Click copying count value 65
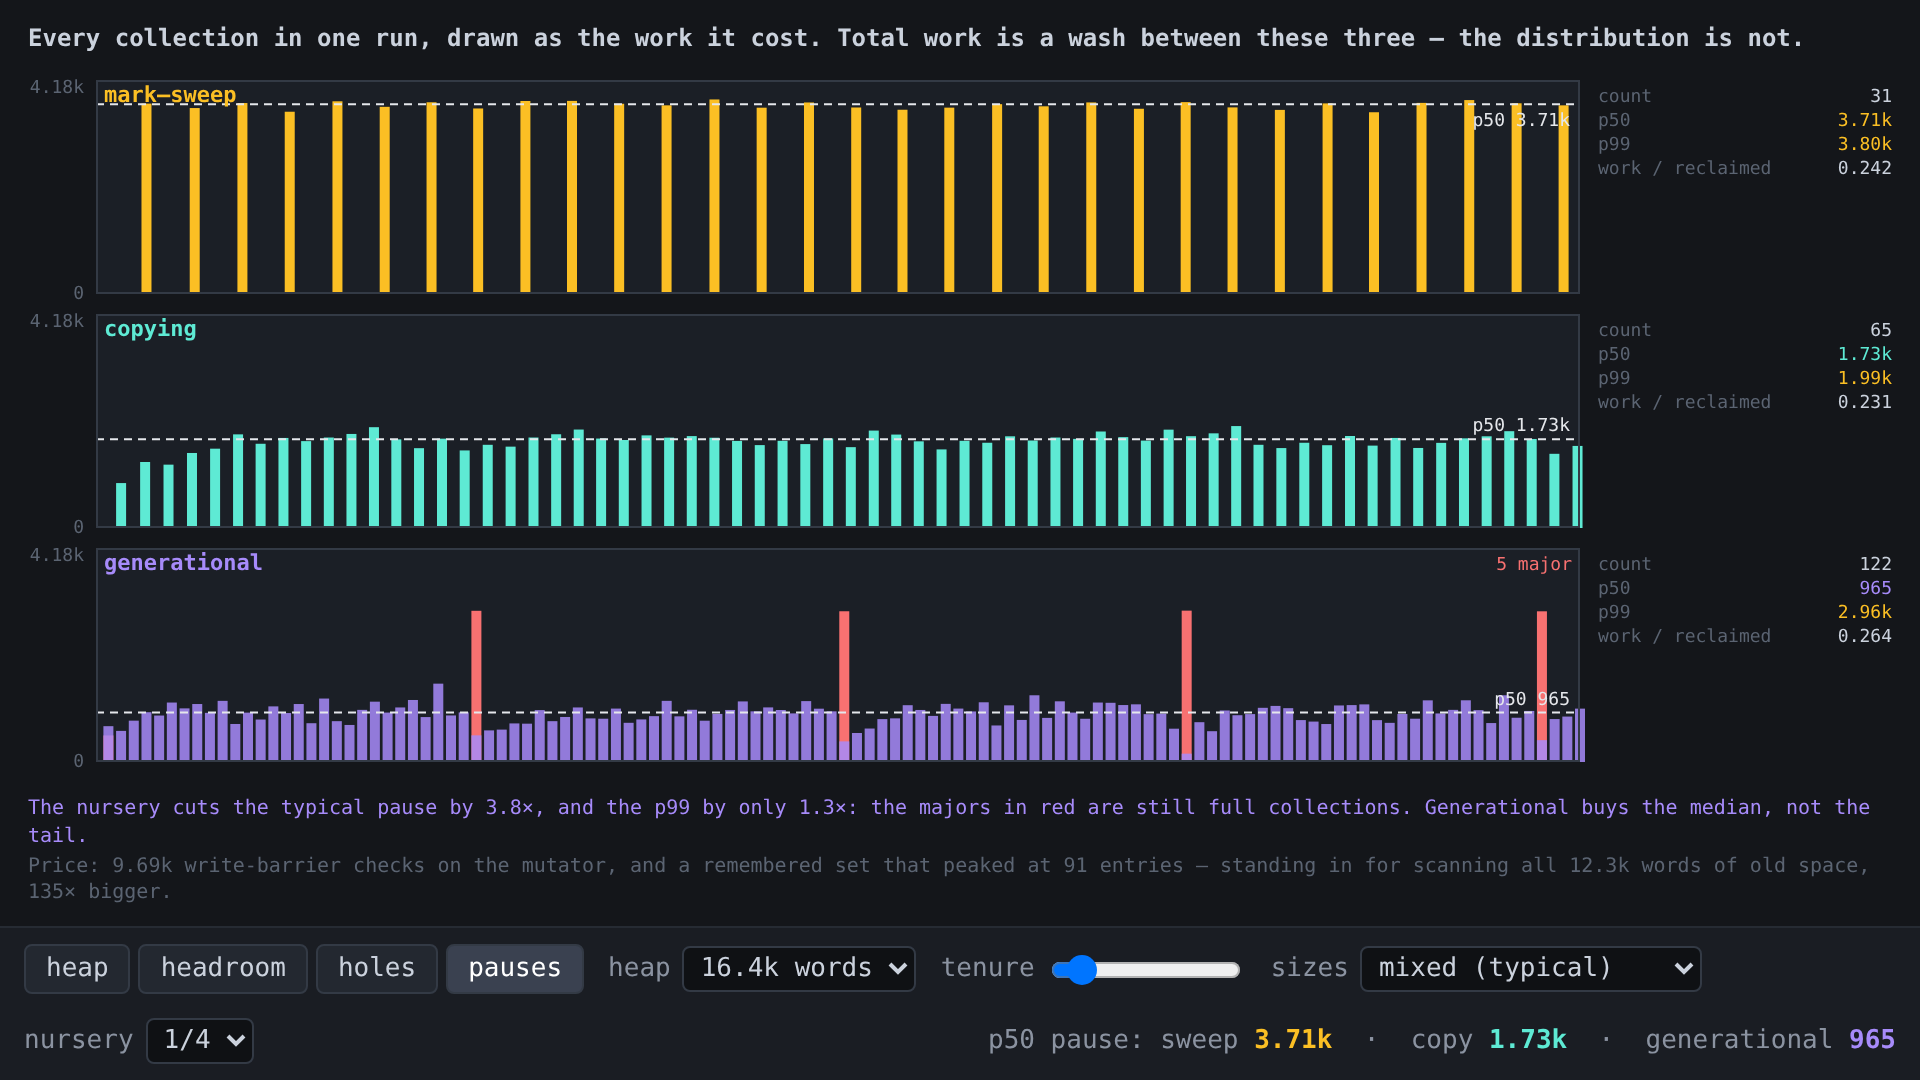This screenshot has height=1080, width=1920. pos(1880,330)
